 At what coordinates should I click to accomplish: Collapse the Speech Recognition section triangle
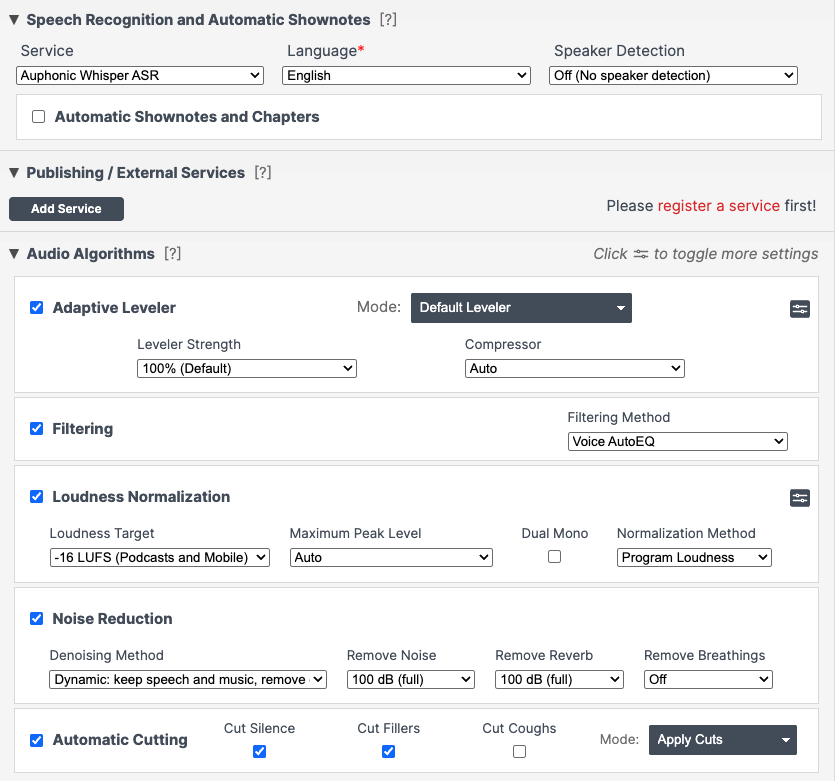click(x=14, y=20)
